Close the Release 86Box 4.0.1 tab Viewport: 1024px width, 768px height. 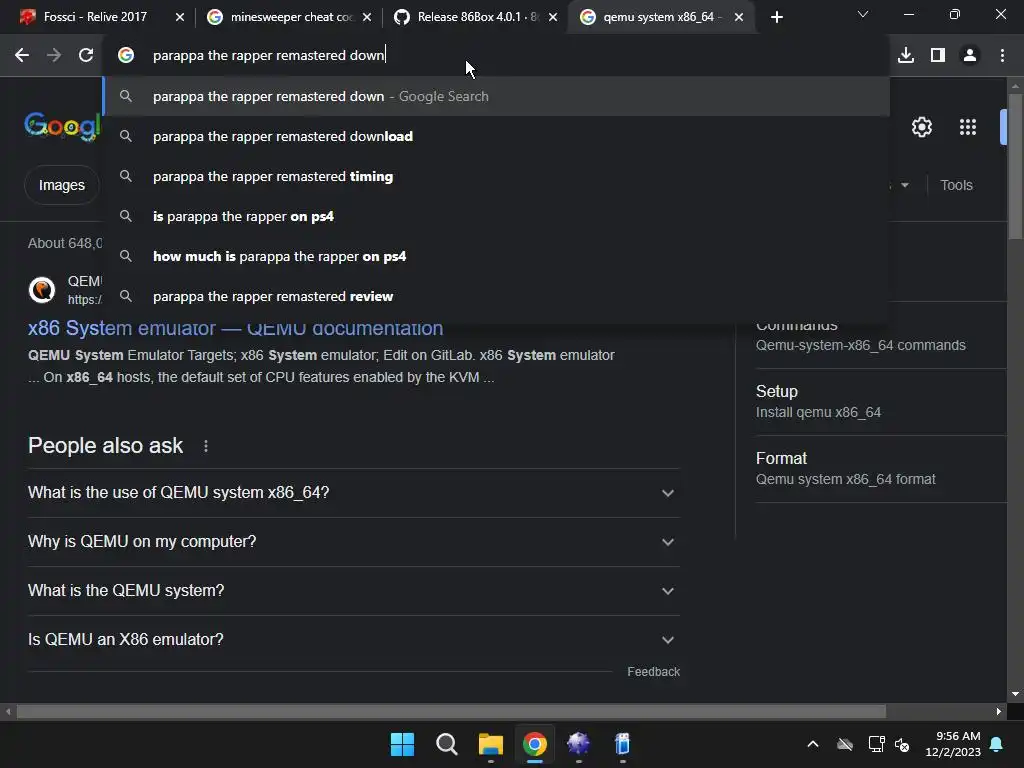coord(553,18)
